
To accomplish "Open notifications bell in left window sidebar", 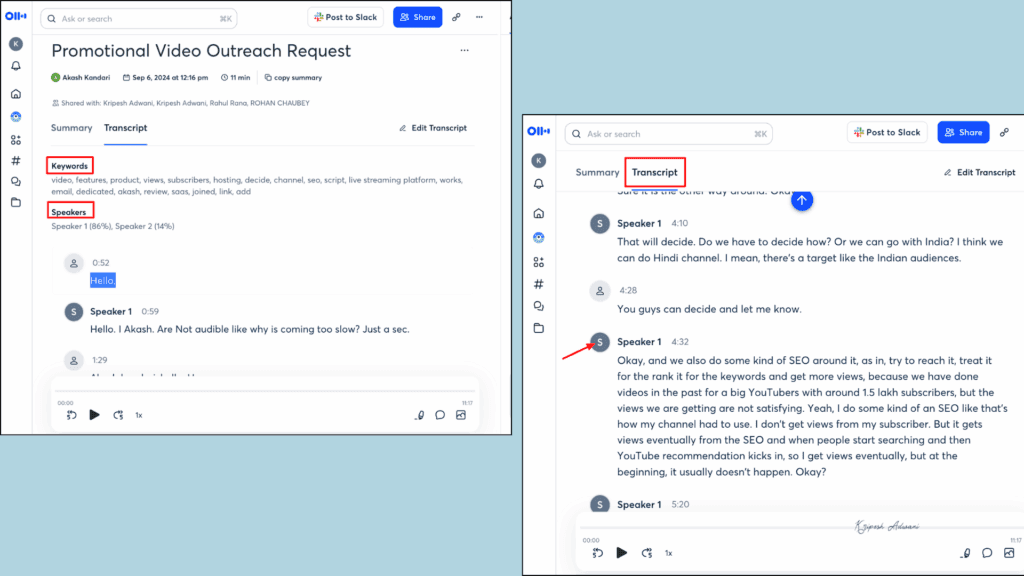I will coord(16,66).
